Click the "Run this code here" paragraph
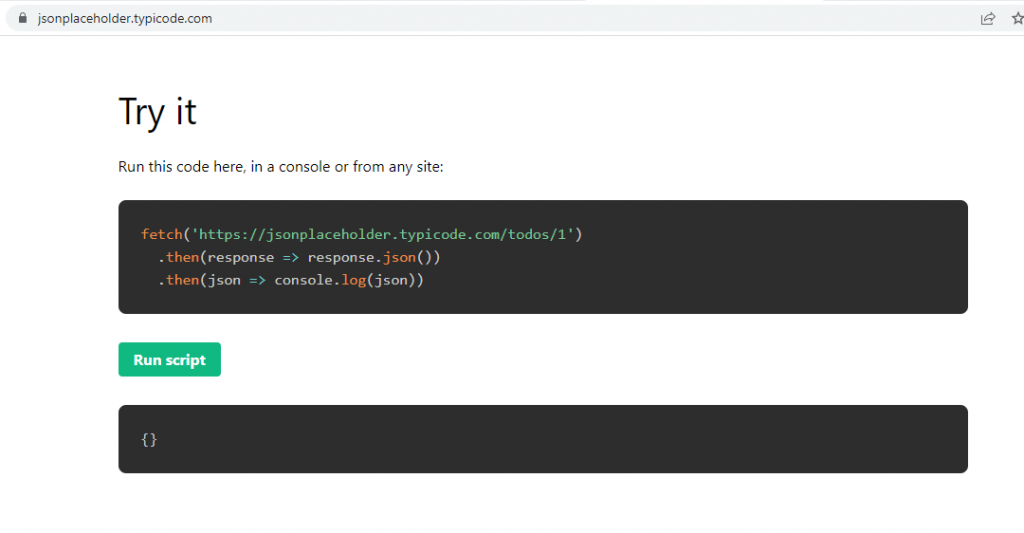The height and width of the screenshot is (533, 1024). click(x=280, y=167)
